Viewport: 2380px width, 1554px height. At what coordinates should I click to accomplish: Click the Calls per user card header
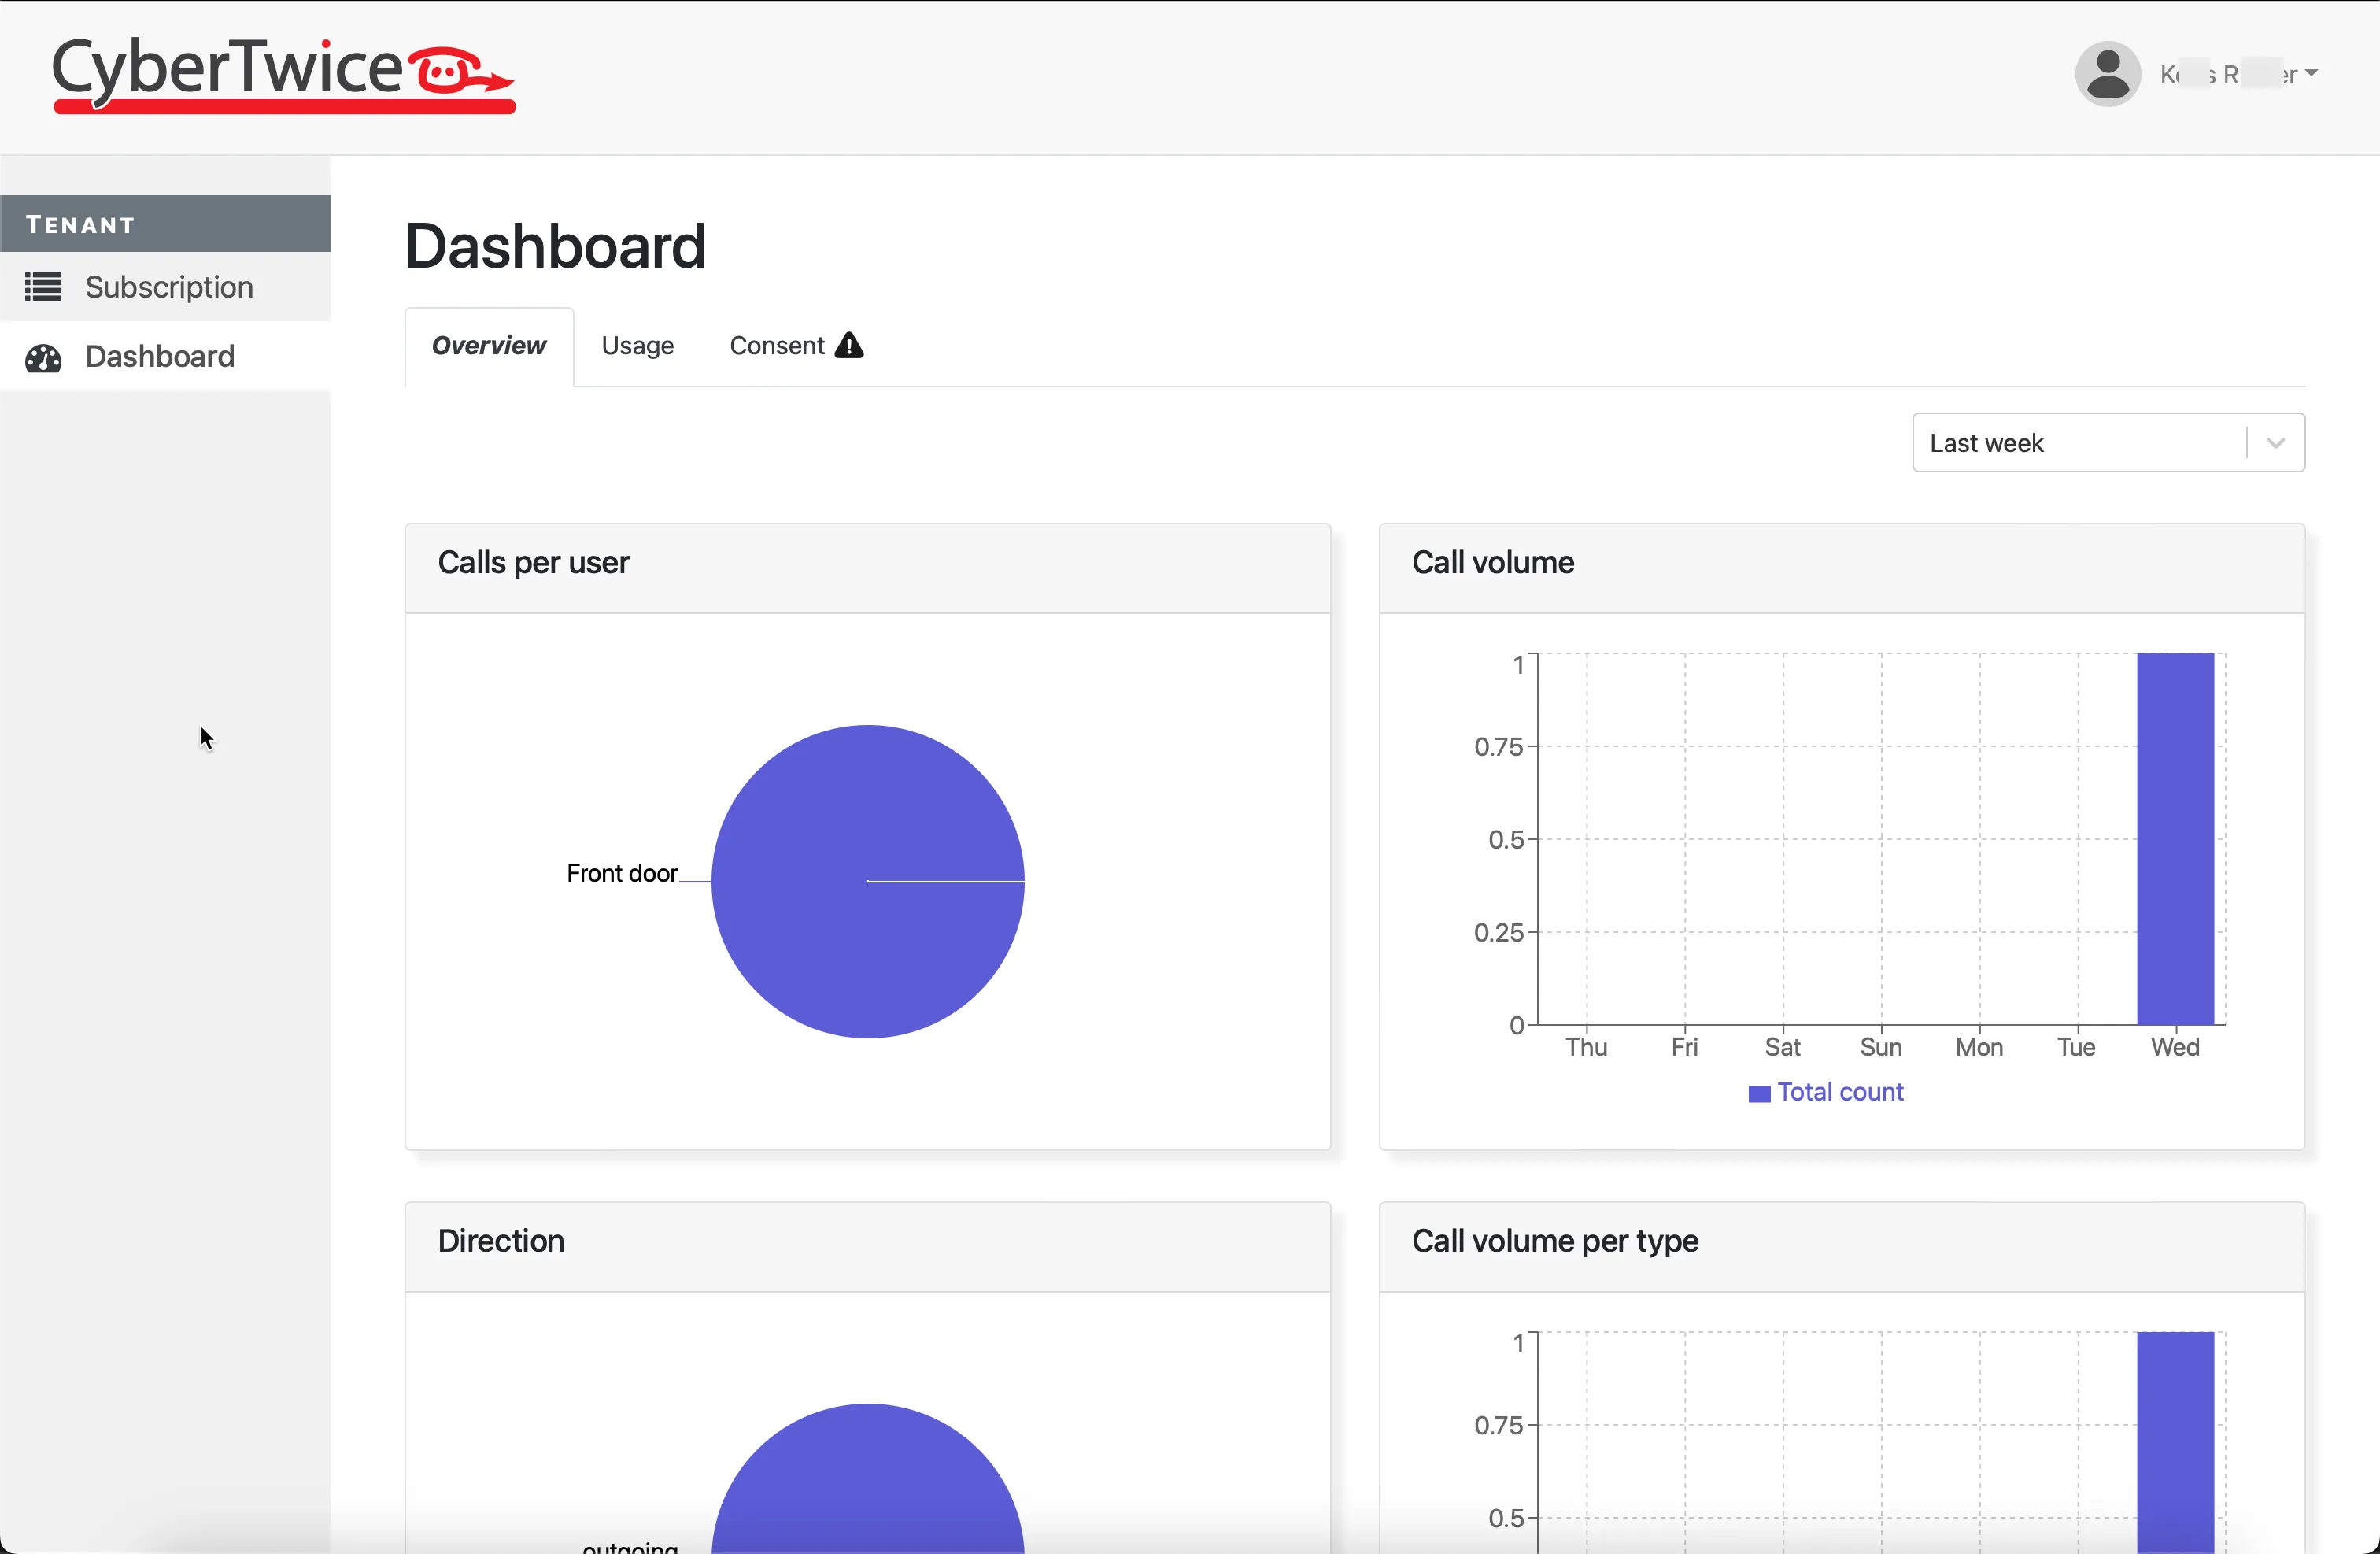coord(867,568)
